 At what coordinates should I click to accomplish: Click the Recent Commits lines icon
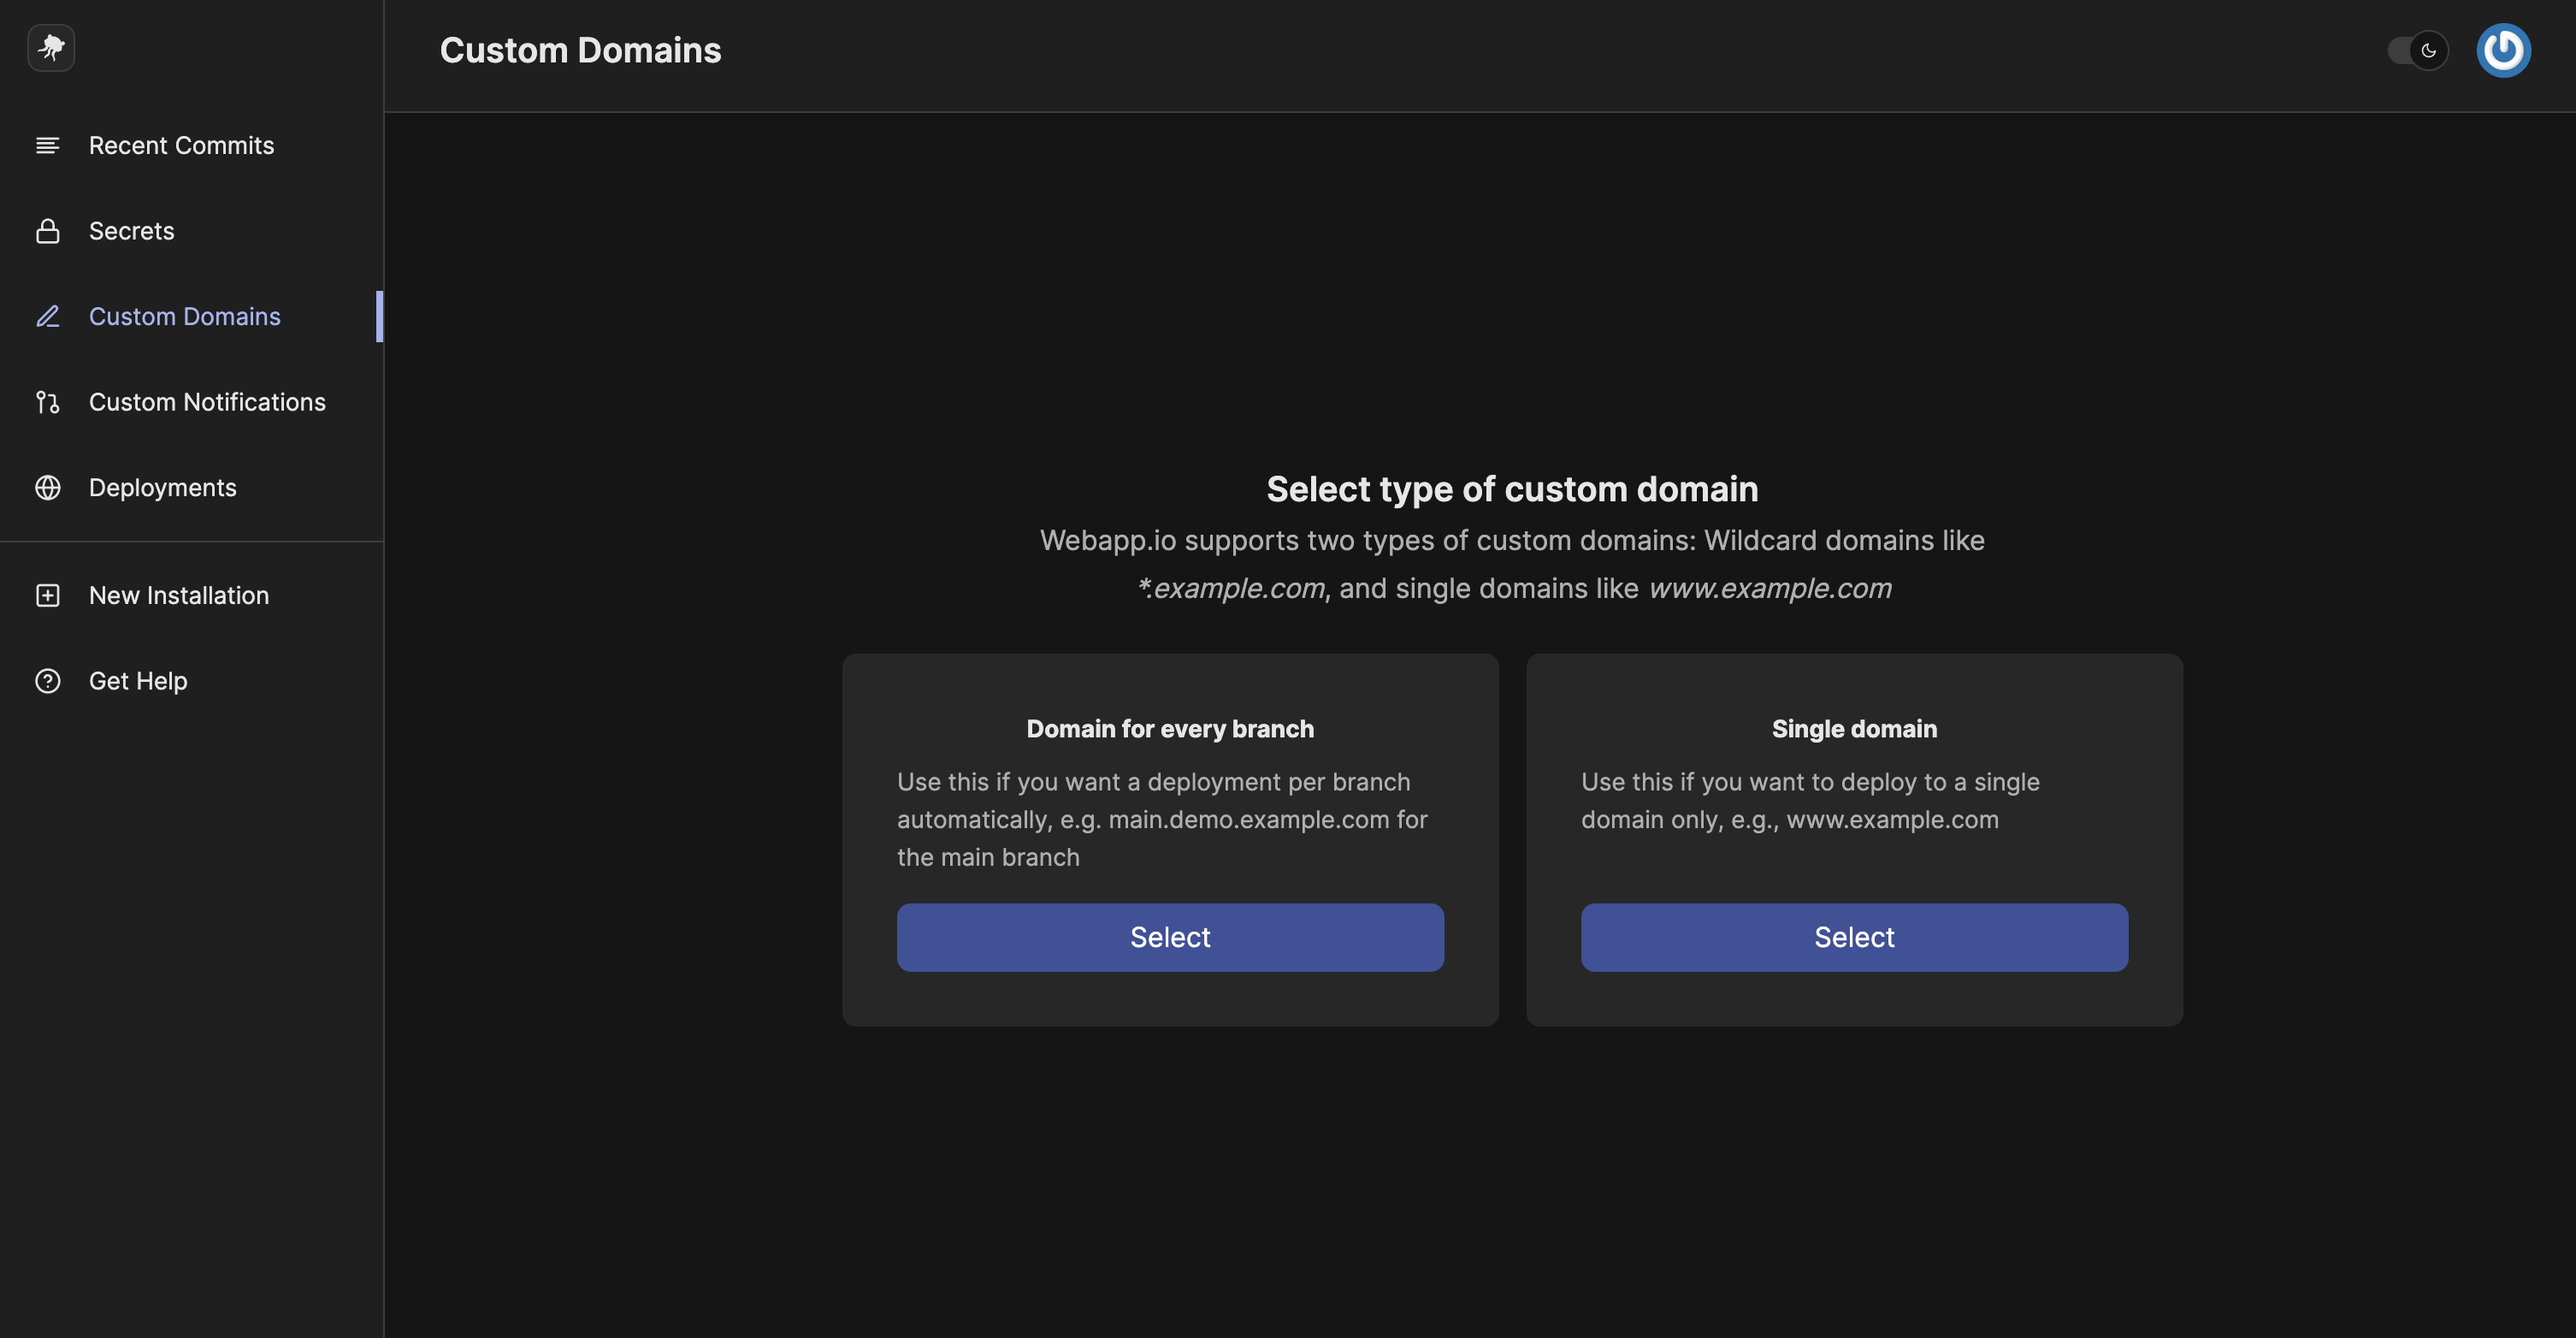48,146
